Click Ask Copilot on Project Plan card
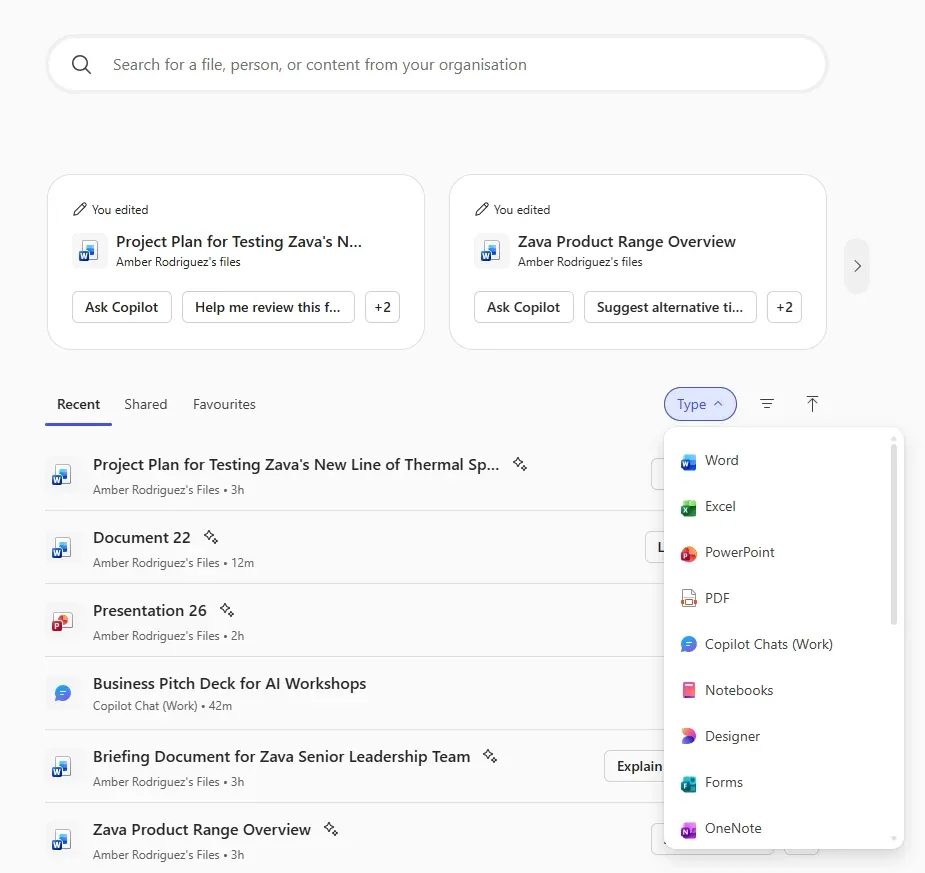 (122, 307)
